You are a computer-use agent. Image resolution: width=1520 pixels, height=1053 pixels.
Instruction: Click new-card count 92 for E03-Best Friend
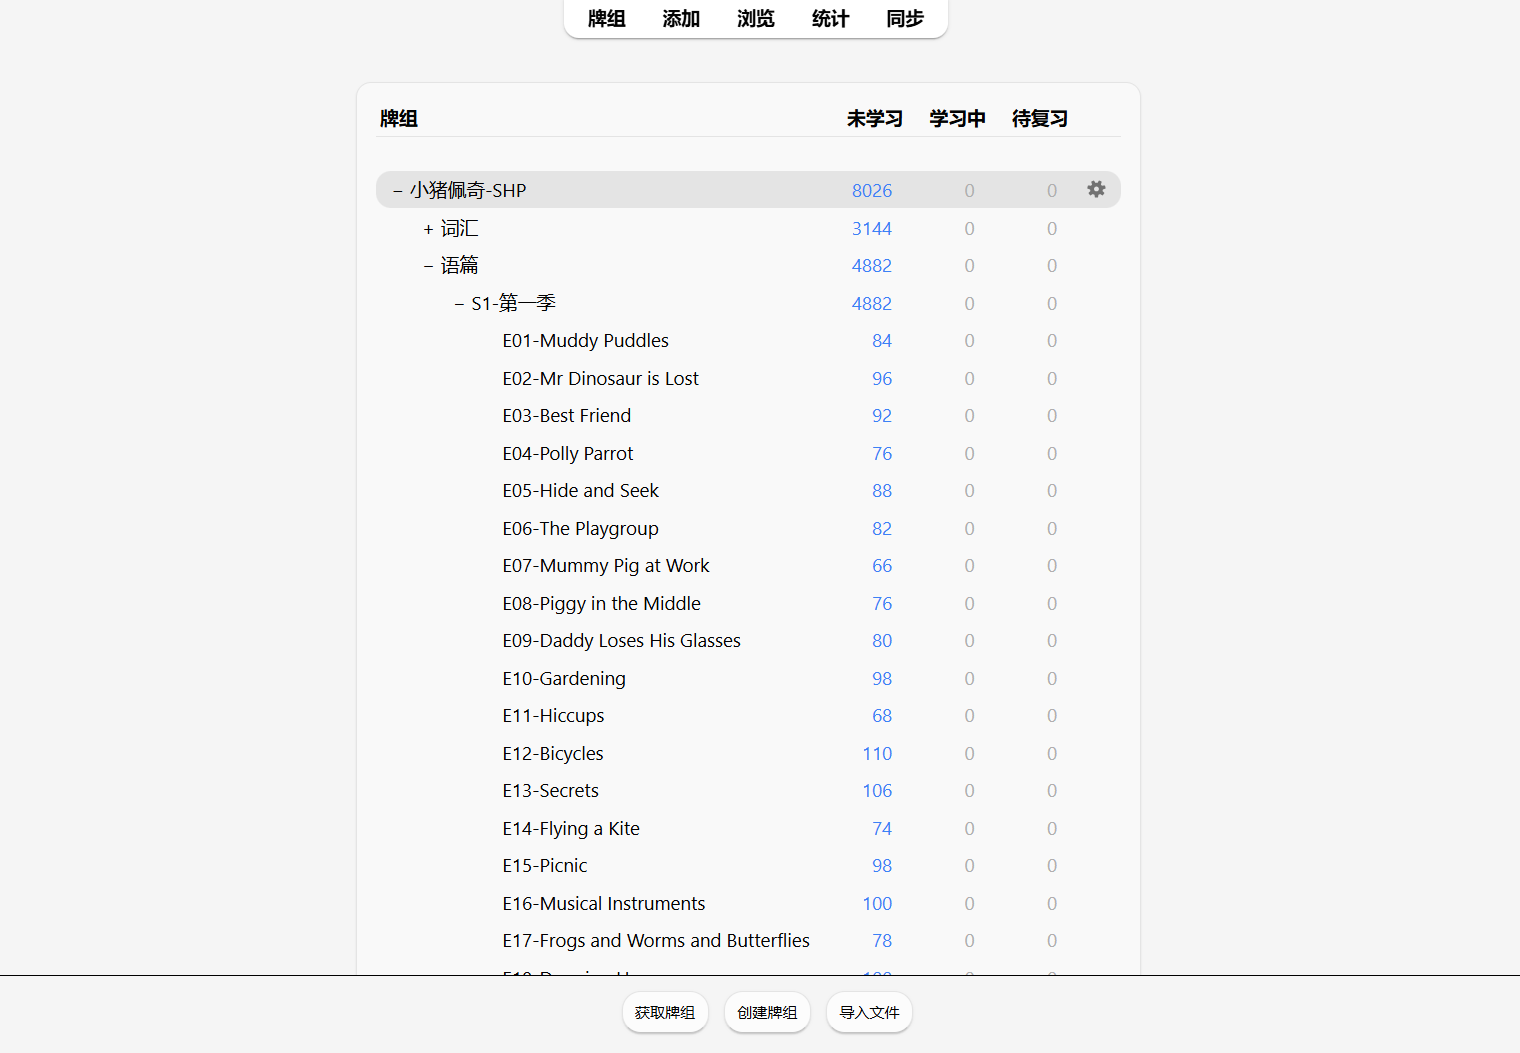pos(882,416)
